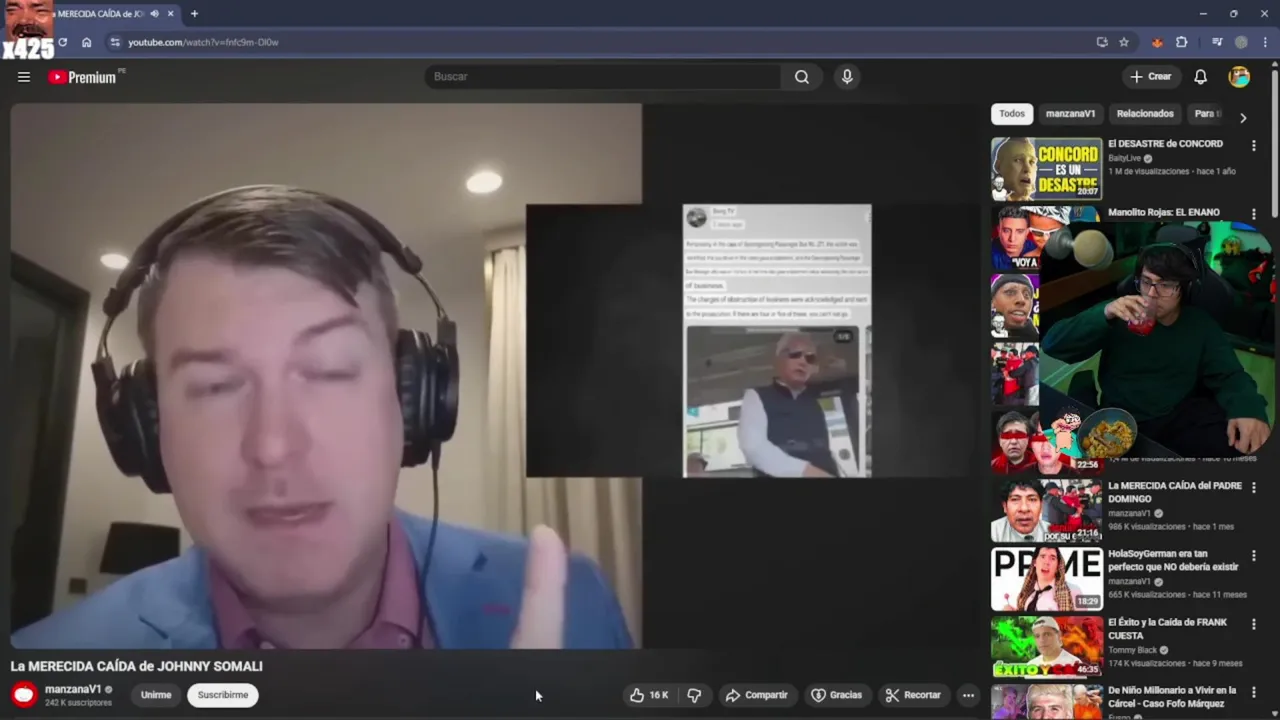Open options for El DESASTRE de CONCORD
This screenshot has width=1280, height=720.
click(x=1253, y=145)
